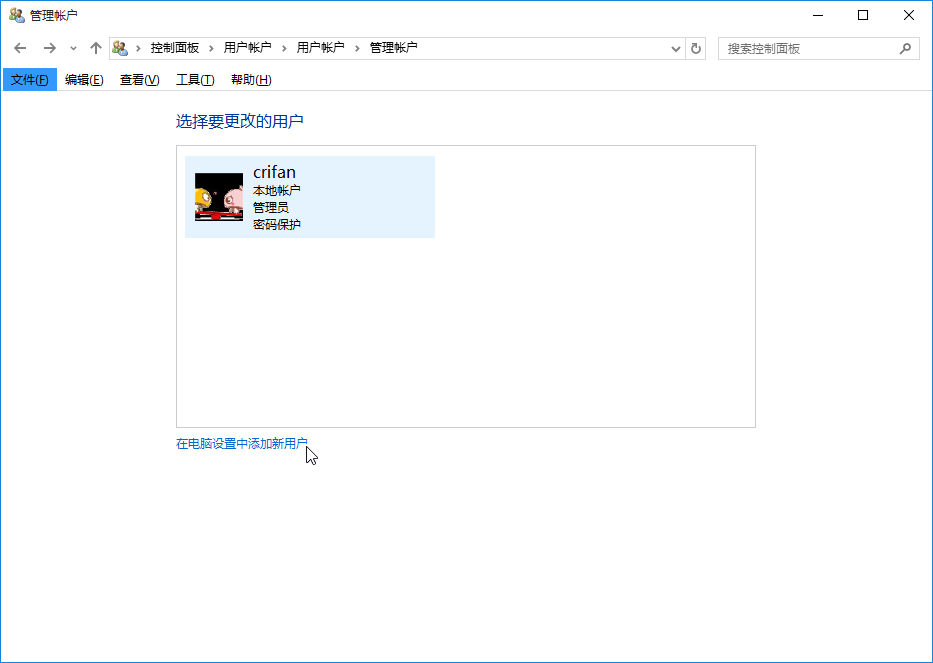Expand chevron before 控制面板 in address bar
This screenshot has width=933, height=663.
click(x=138, y=48)
